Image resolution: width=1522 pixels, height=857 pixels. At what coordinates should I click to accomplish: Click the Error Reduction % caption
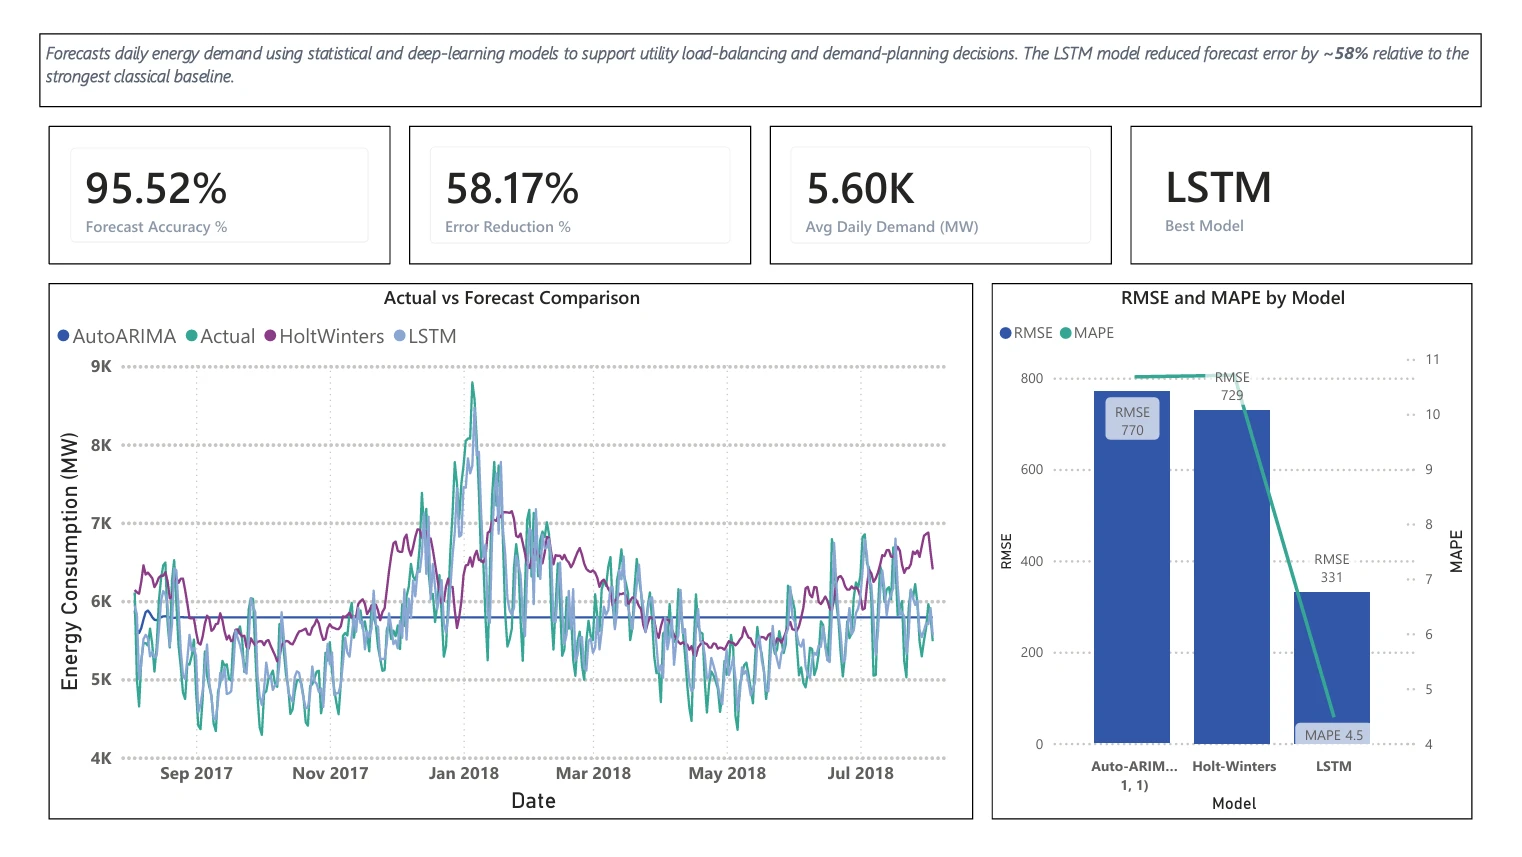[x=508, y=227]
